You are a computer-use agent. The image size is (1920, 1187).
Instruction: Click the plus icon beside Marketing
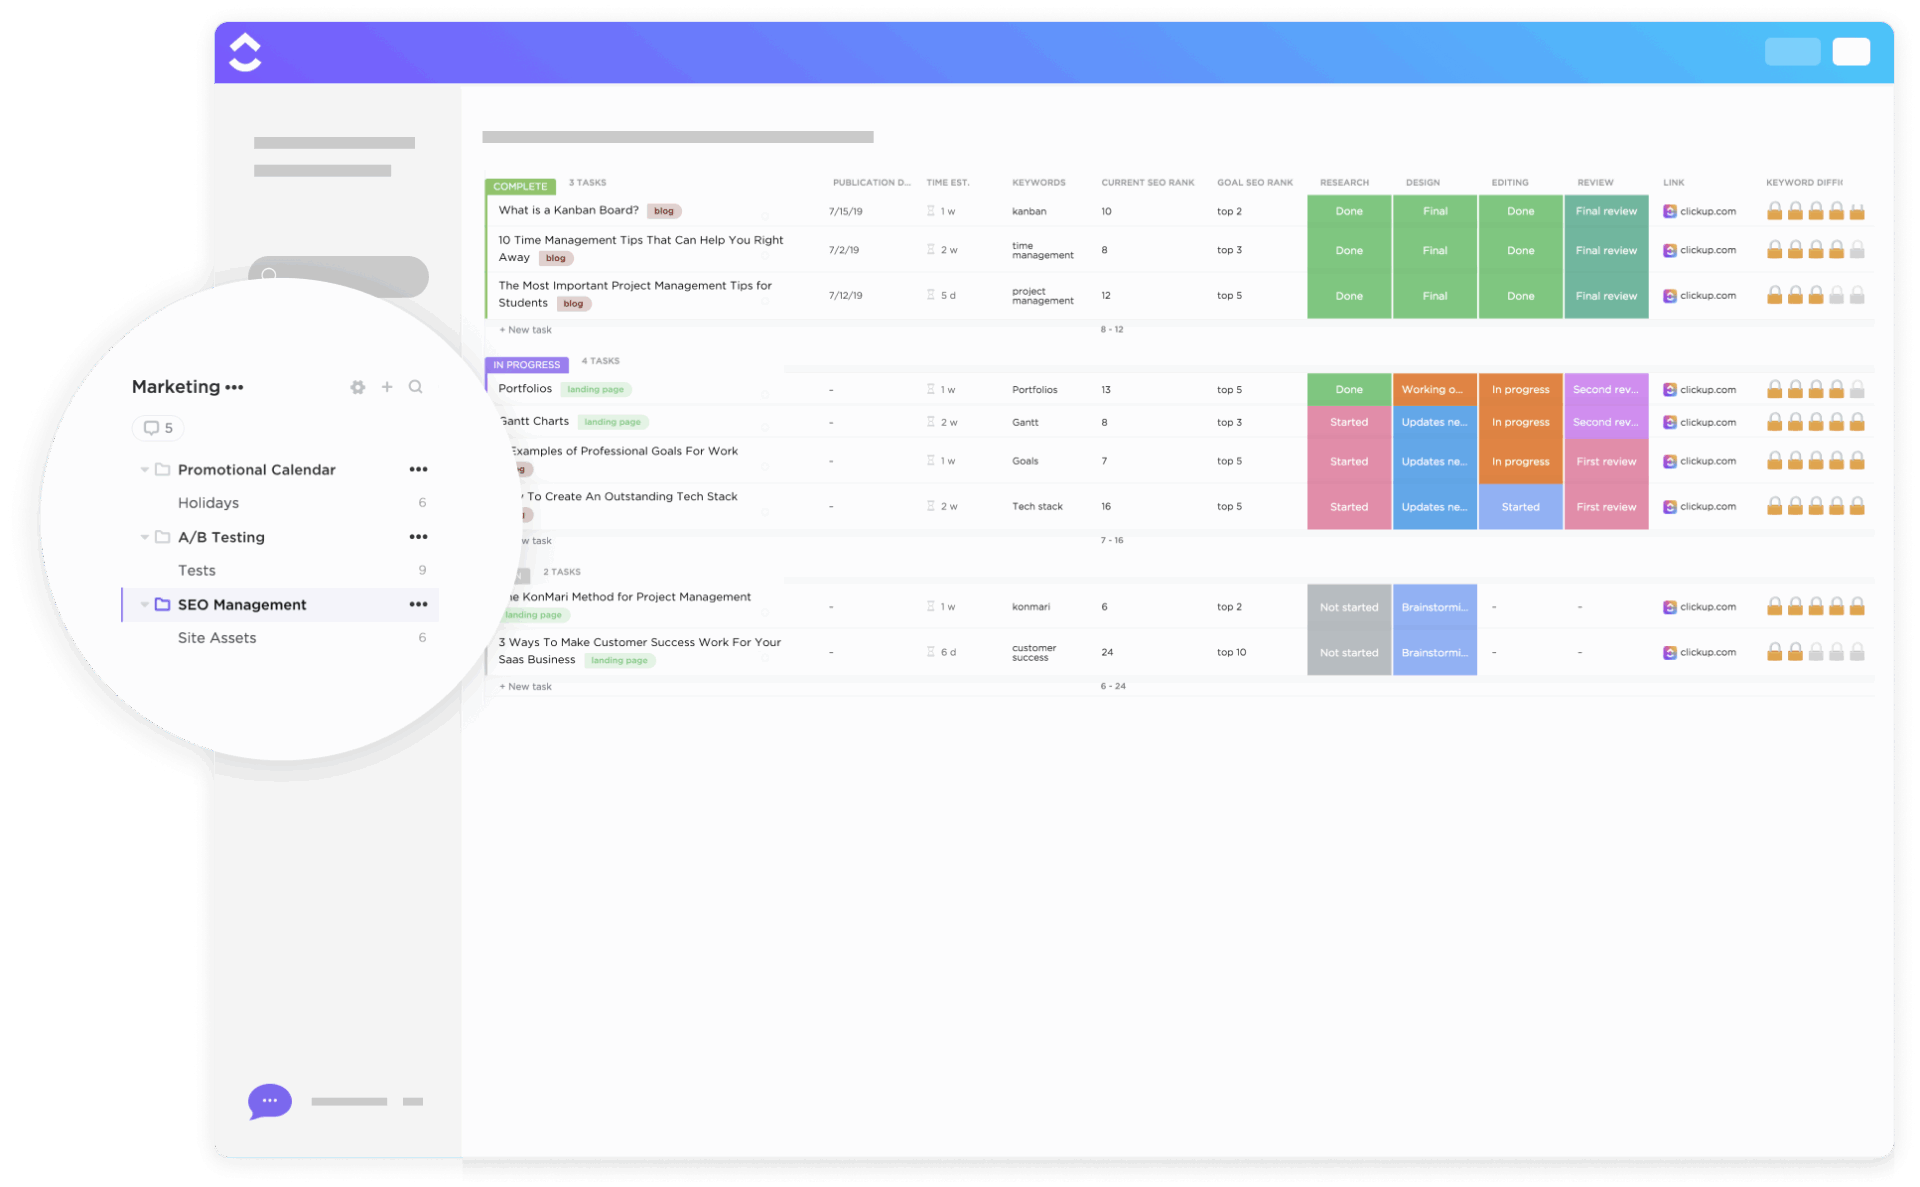[x=387, y=387]
